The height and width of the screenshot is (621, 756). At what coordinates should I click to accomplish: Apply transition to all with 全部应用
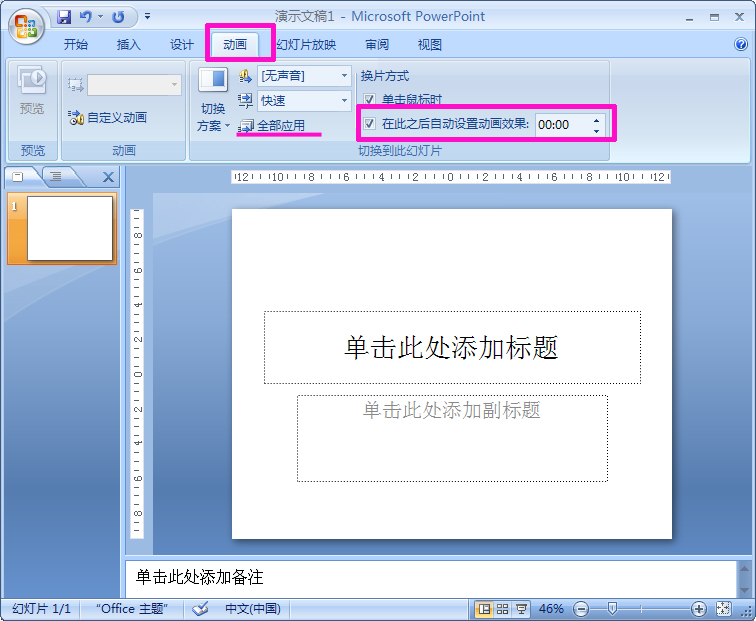[272, 126]
